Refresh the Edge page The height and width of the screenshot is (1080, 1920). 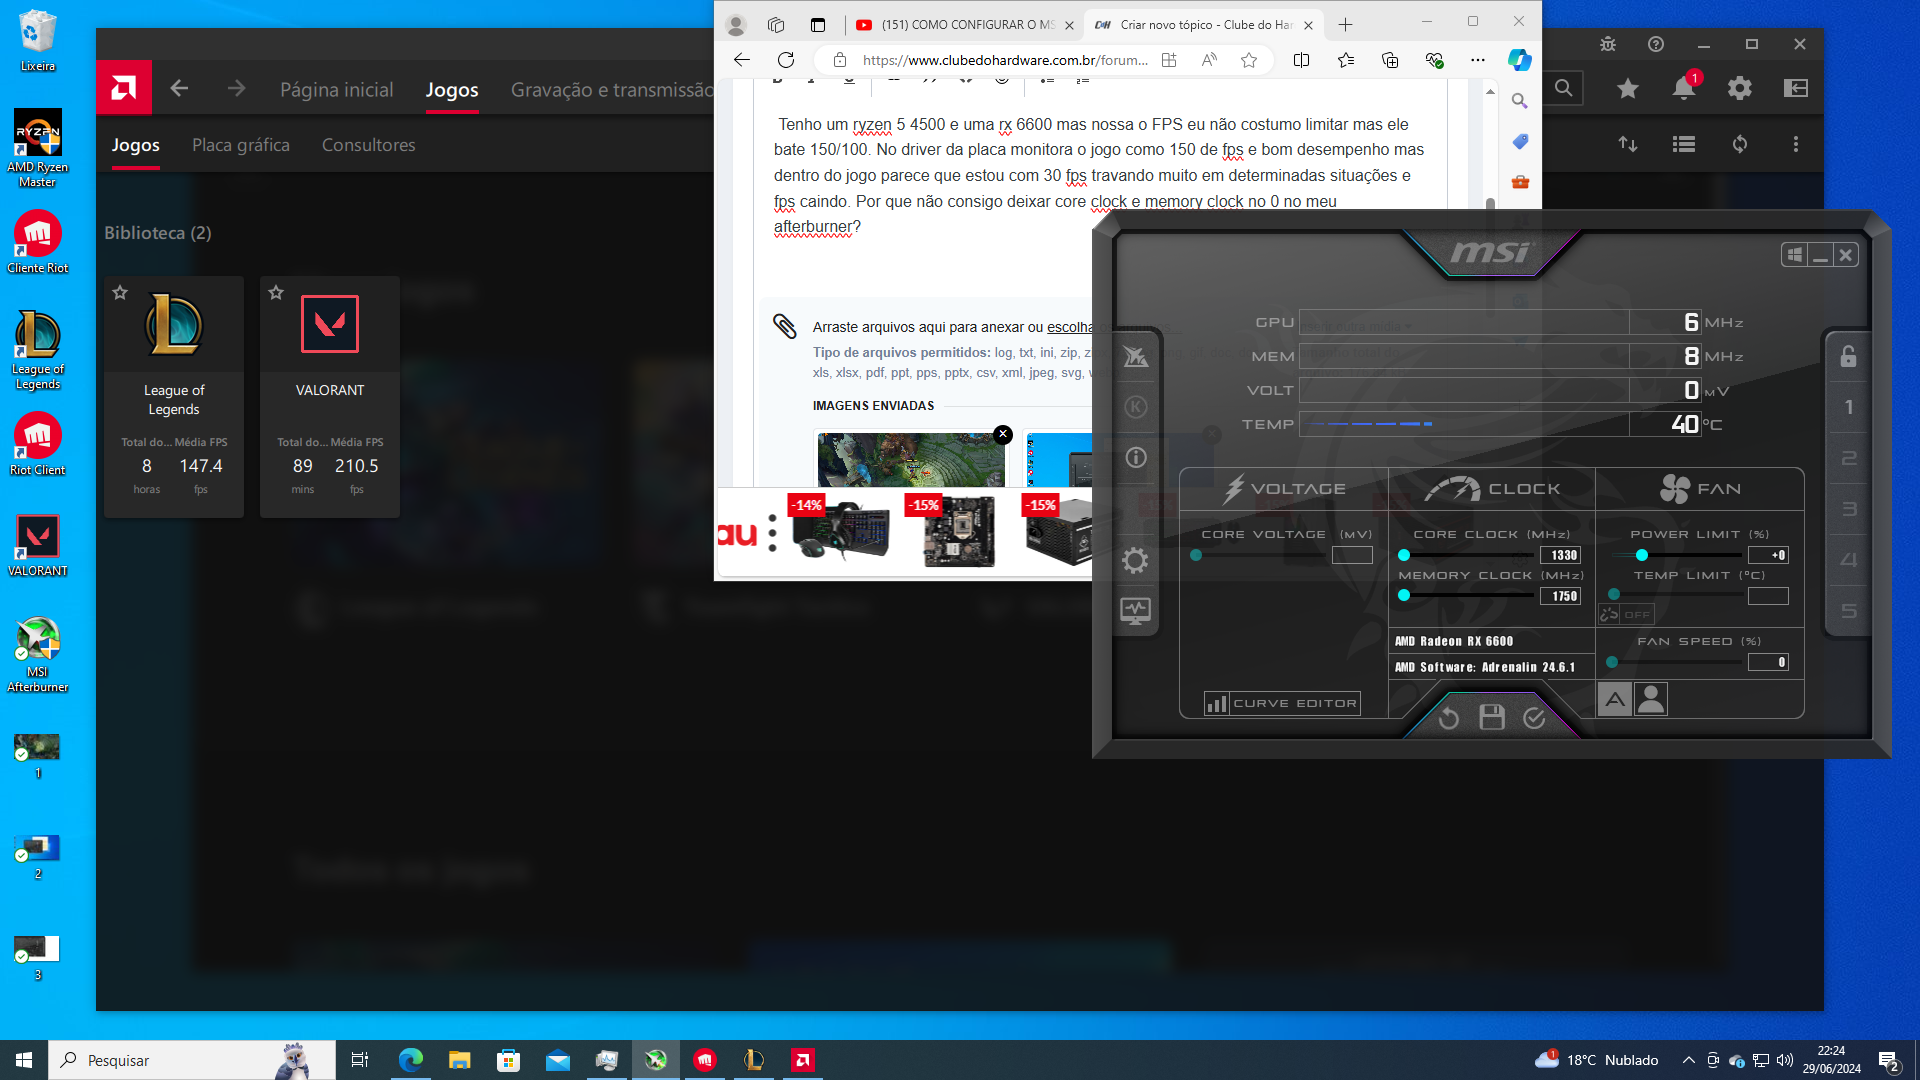[x=786, y=60]
